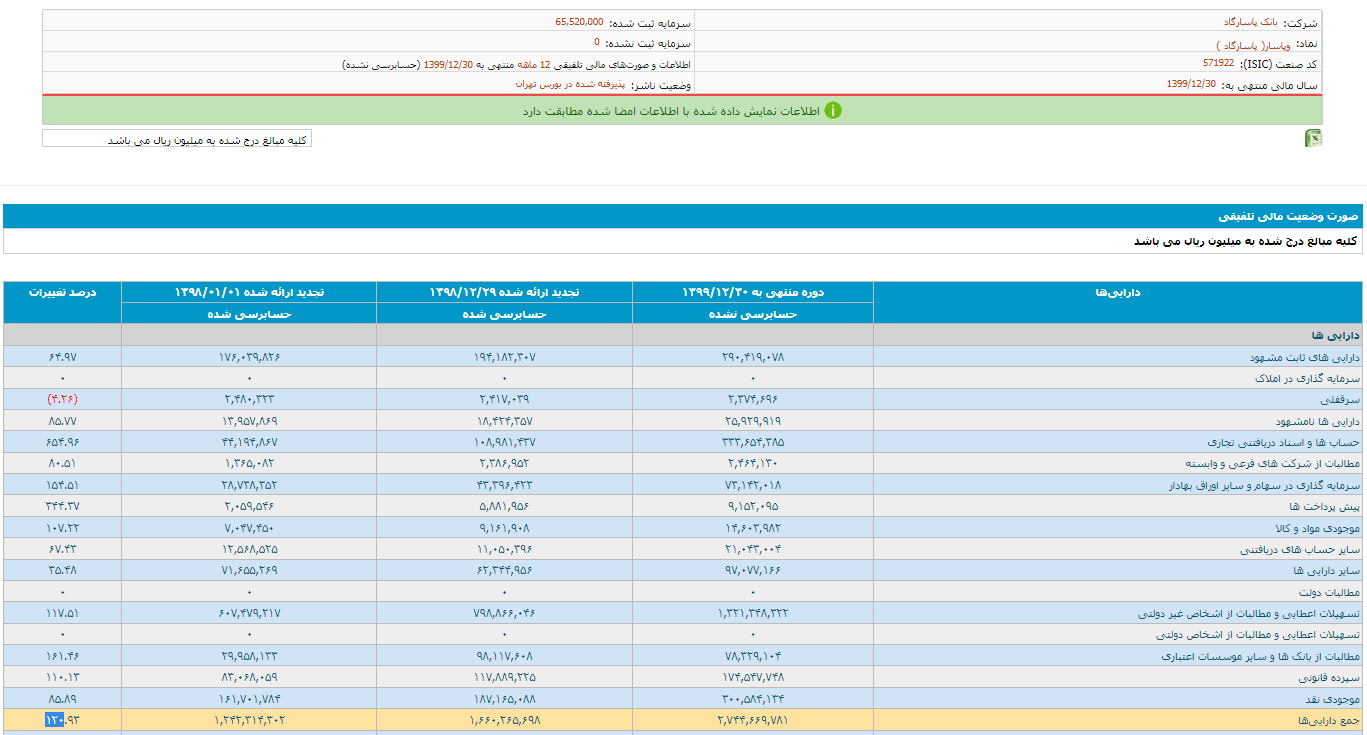This screenshot has width=1367, height=735.
Task: Click the دوره منتهی به ۱۳۹۹/۱۲/۳۰ column header
Action: coord(753,292)
